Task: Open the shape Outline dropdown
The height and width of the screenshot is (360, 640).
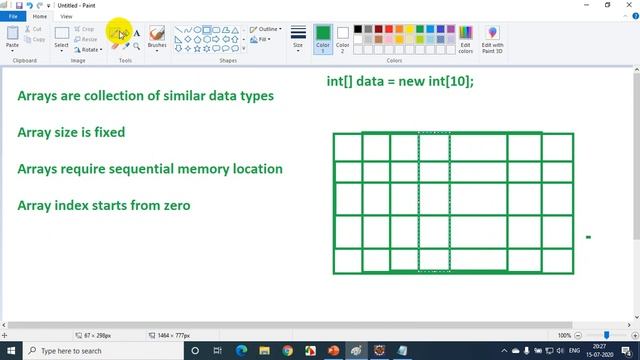Action: pyautogui.click(x=266, y=29)
